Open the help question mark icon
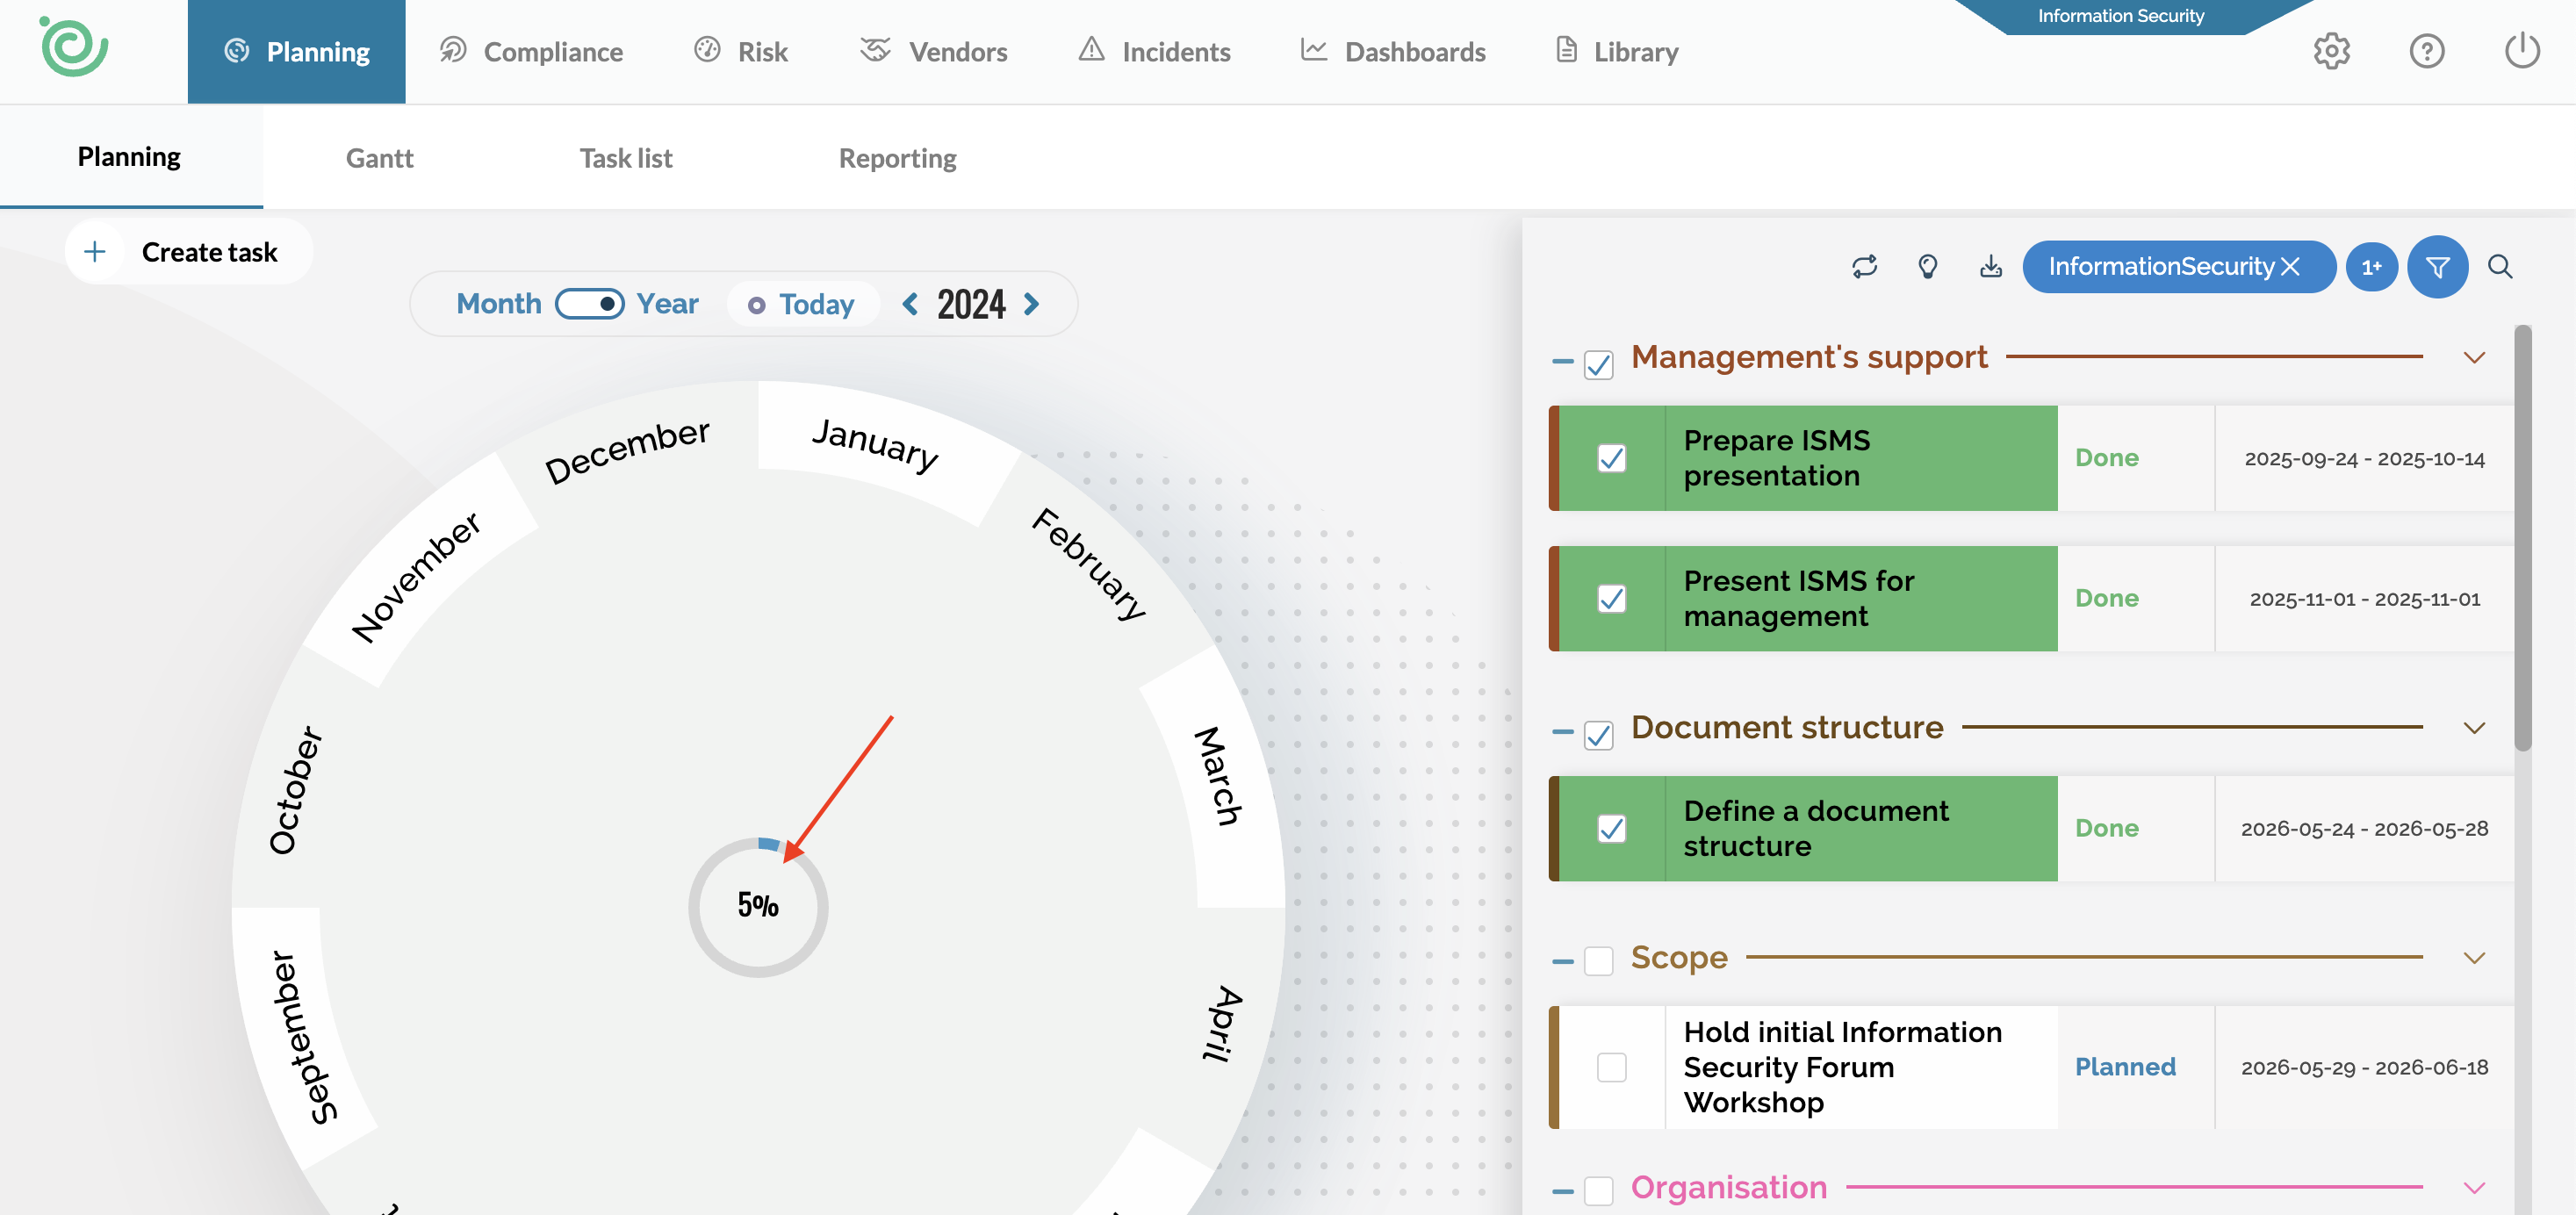 click(x=2426, y=51)
